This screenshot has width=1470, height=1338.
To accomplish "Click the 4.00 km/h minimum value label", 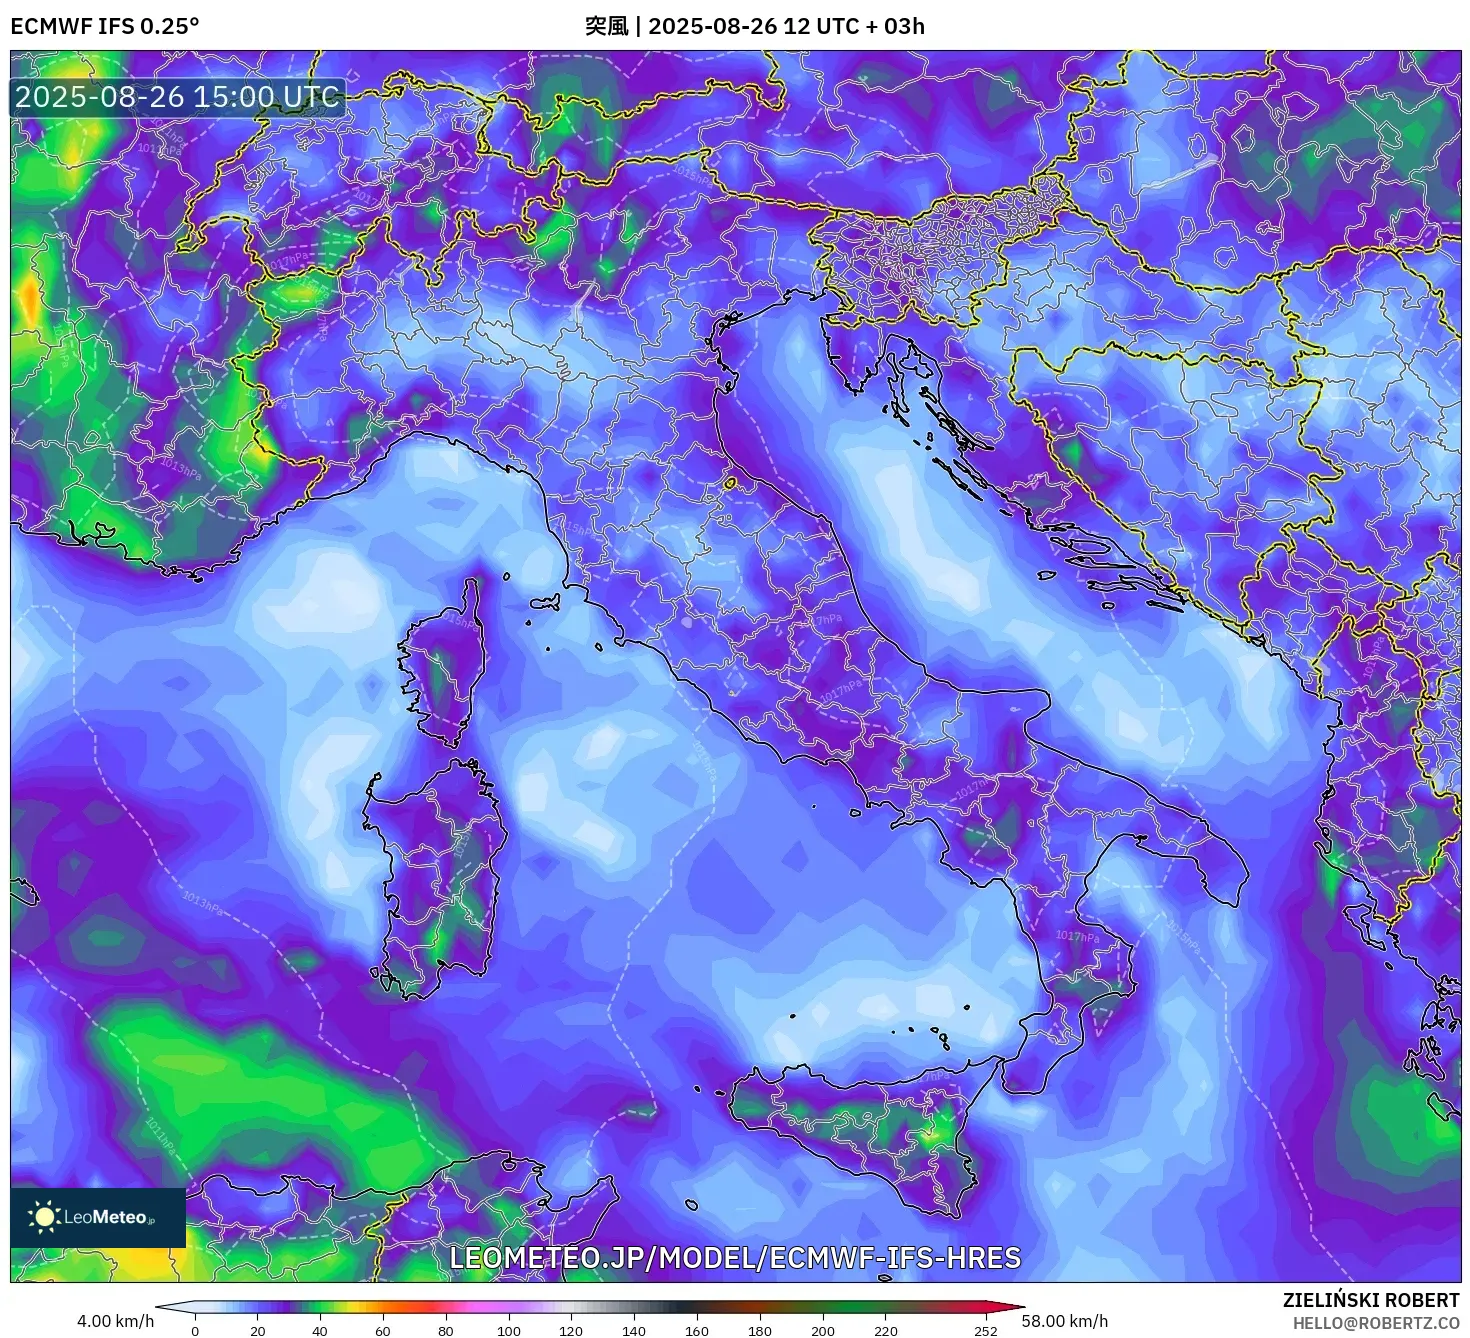I will click(x=116, y=1321).
